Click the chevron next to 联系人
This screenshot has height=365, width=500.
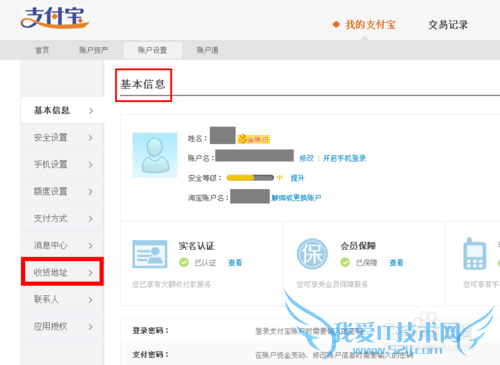pos(91,300)
